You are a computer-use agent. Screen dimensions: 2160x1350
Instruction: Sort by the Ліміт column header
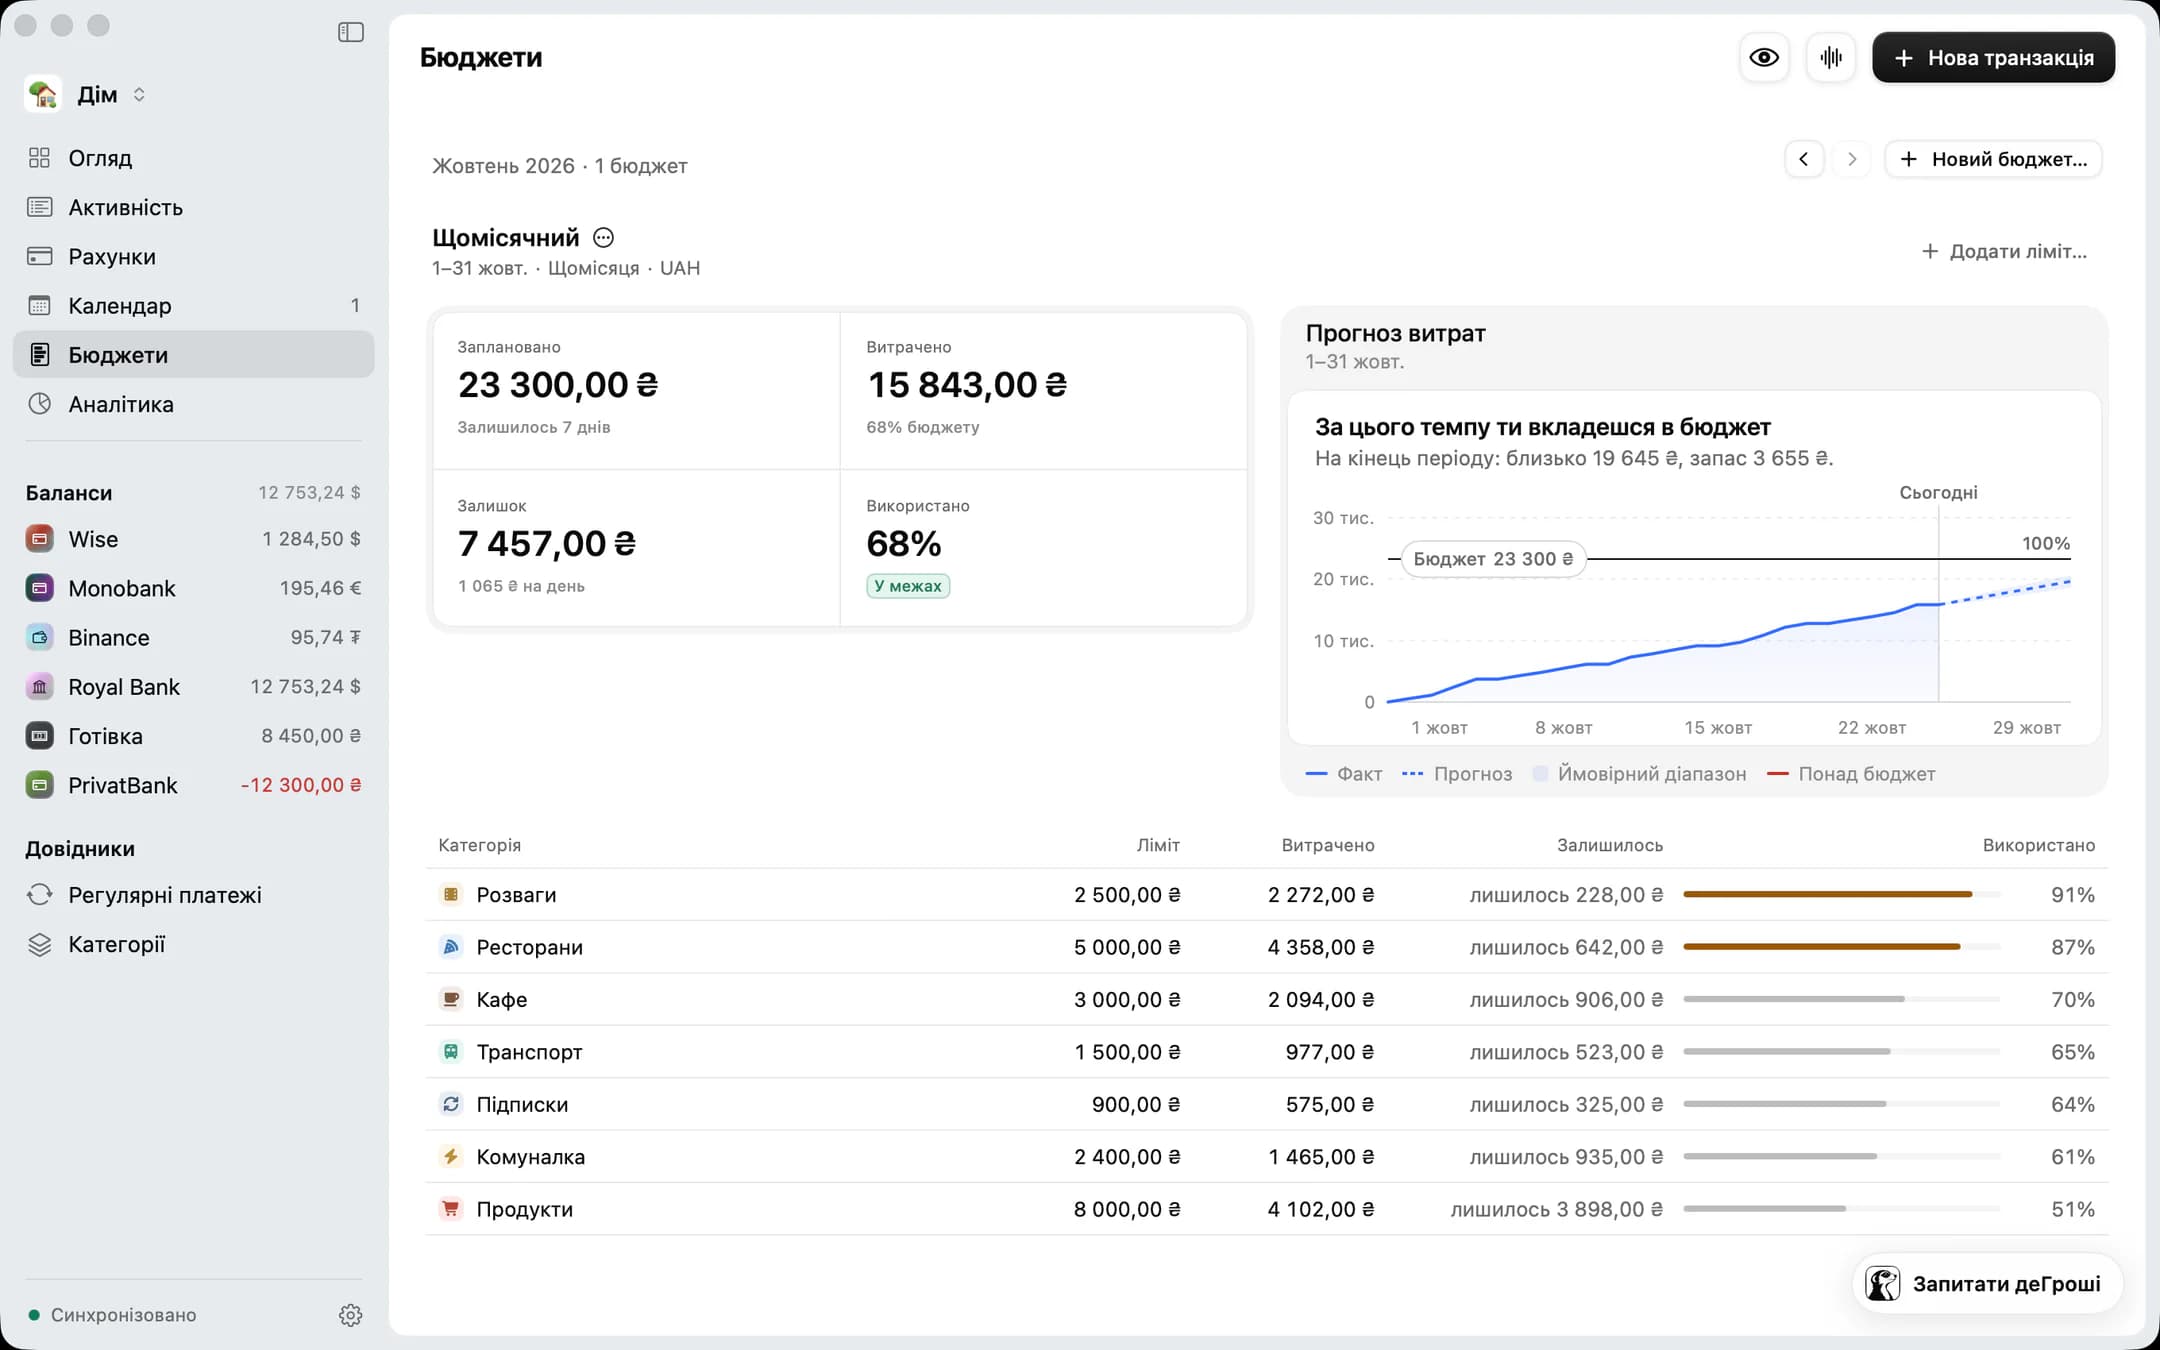point(1158,845)
